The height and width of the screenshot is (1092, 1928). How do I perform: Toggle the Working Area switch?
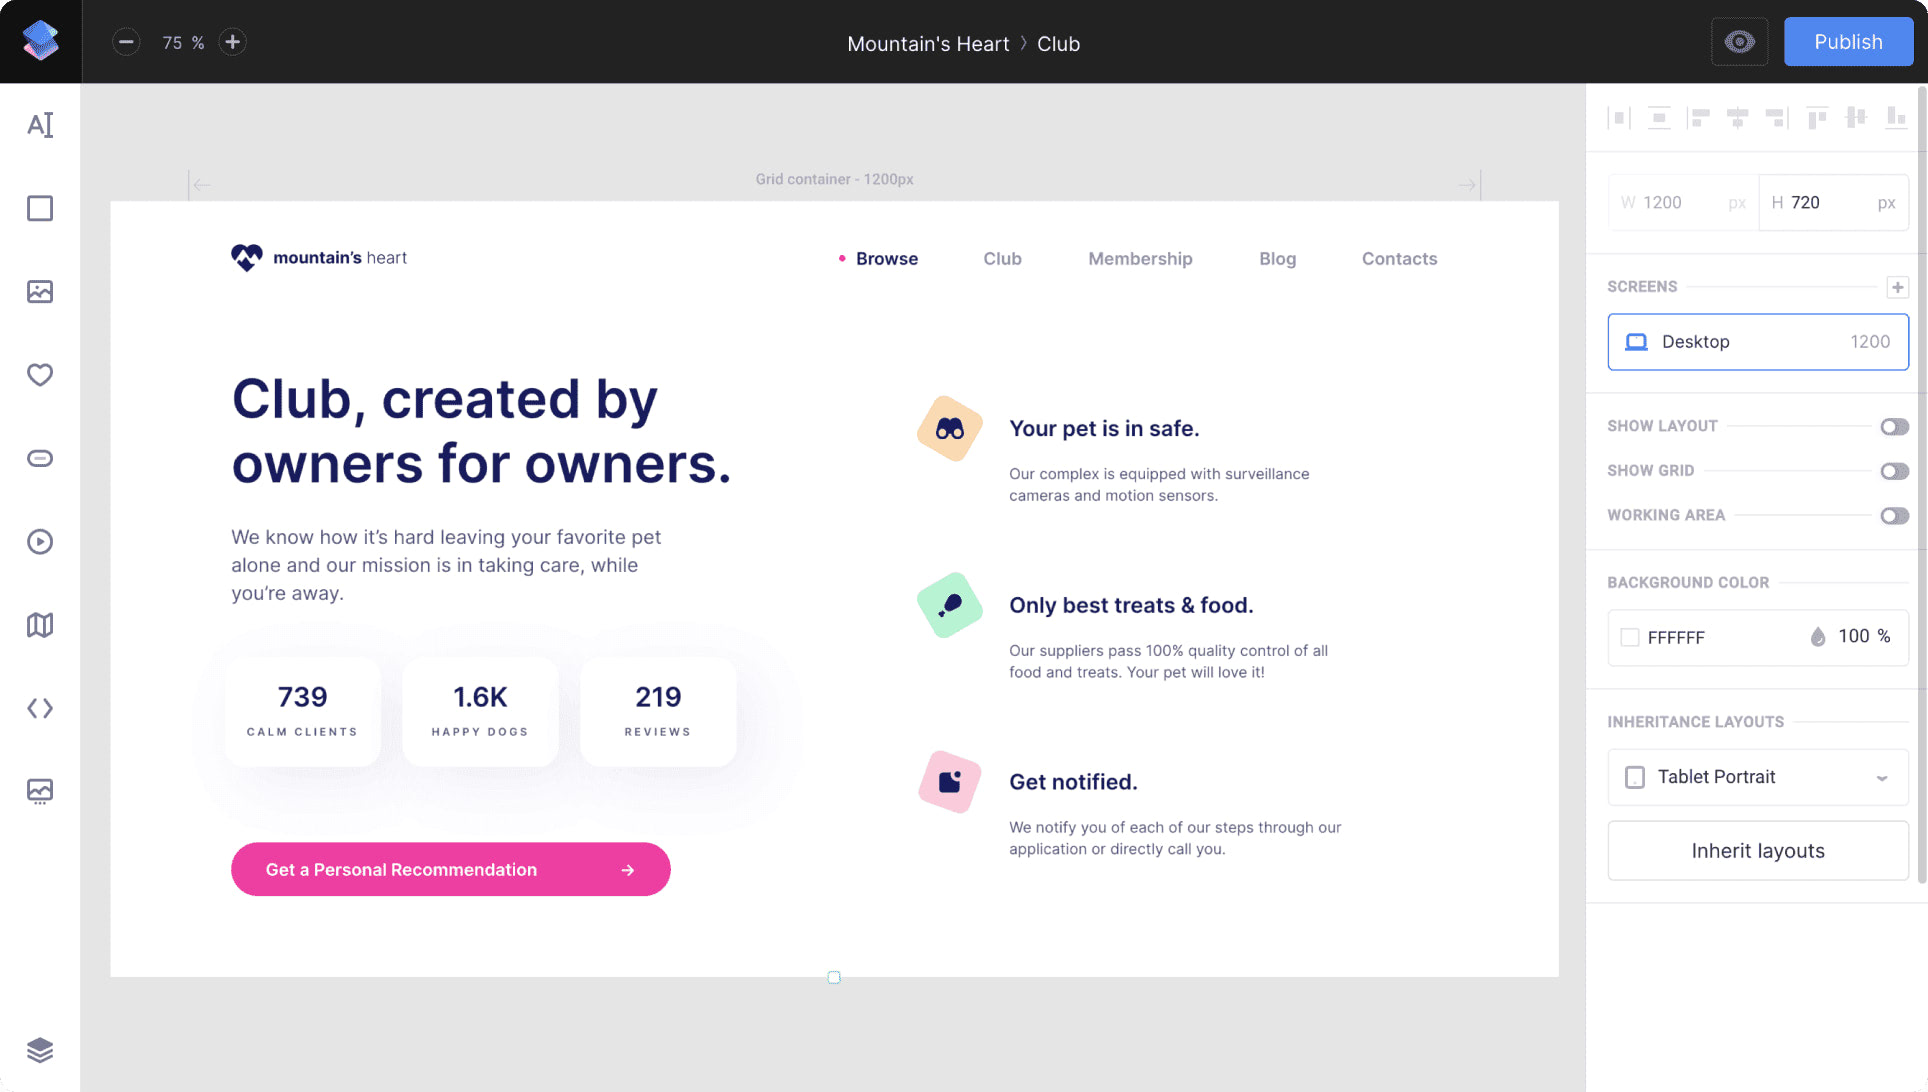click(x=1896, y=515)
